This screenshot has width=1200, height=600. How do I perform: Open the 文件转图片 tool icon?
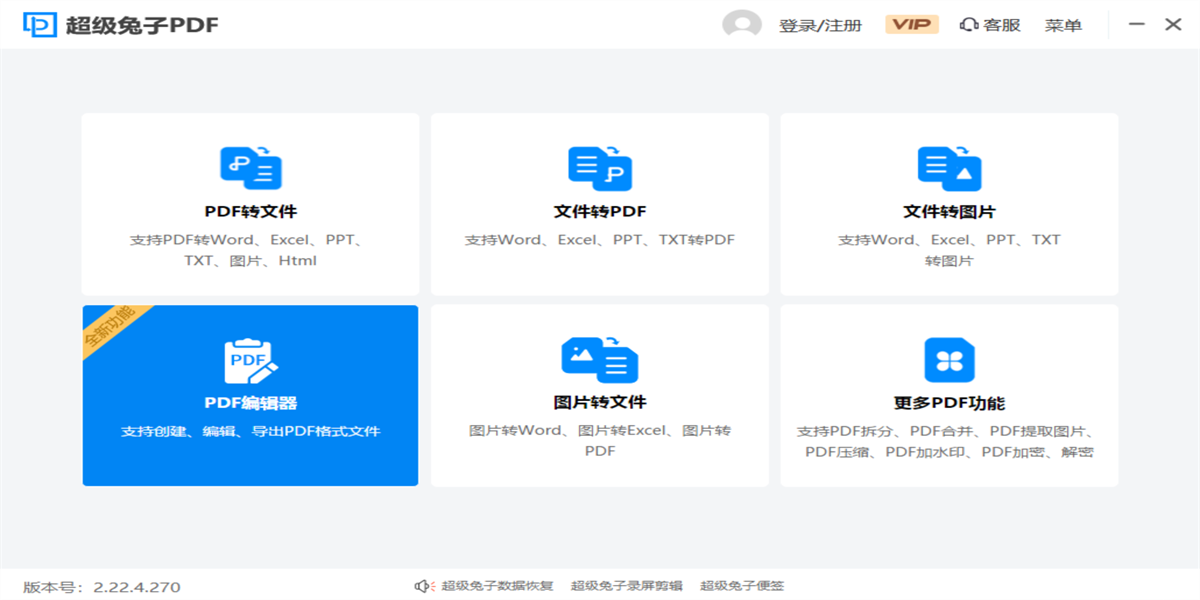click(x=948, y=167)
